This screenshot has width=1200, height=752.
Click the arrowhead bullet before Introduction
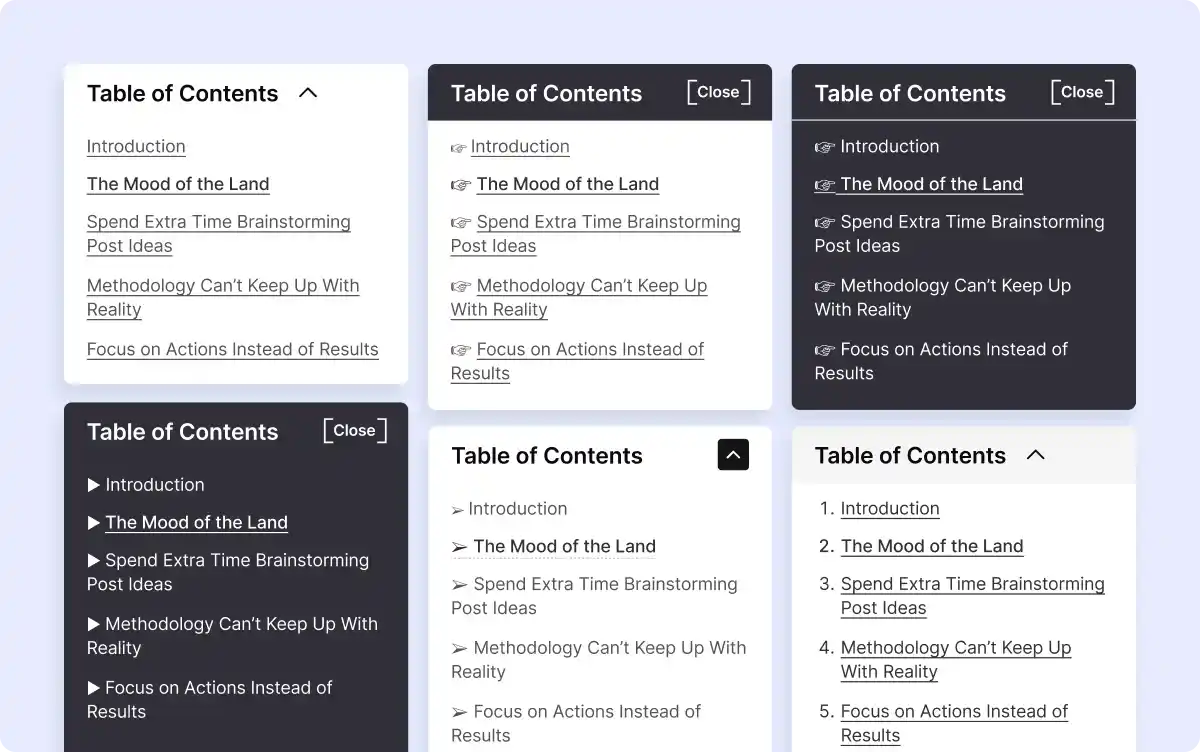pos(458,510)
